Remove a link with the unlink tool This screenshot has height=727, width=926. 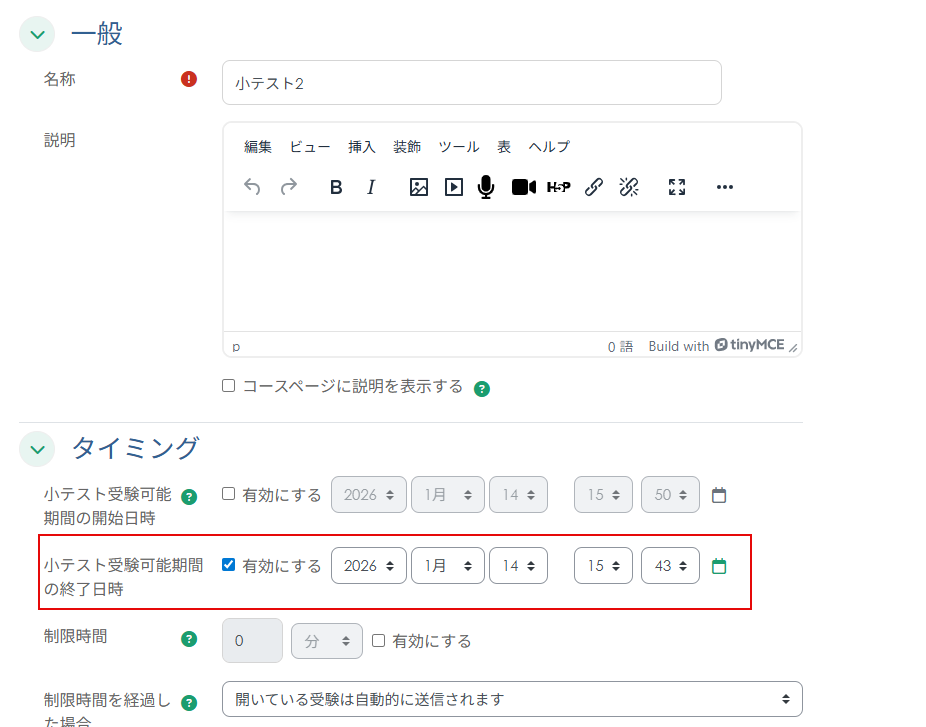click(x=629, y=187)
